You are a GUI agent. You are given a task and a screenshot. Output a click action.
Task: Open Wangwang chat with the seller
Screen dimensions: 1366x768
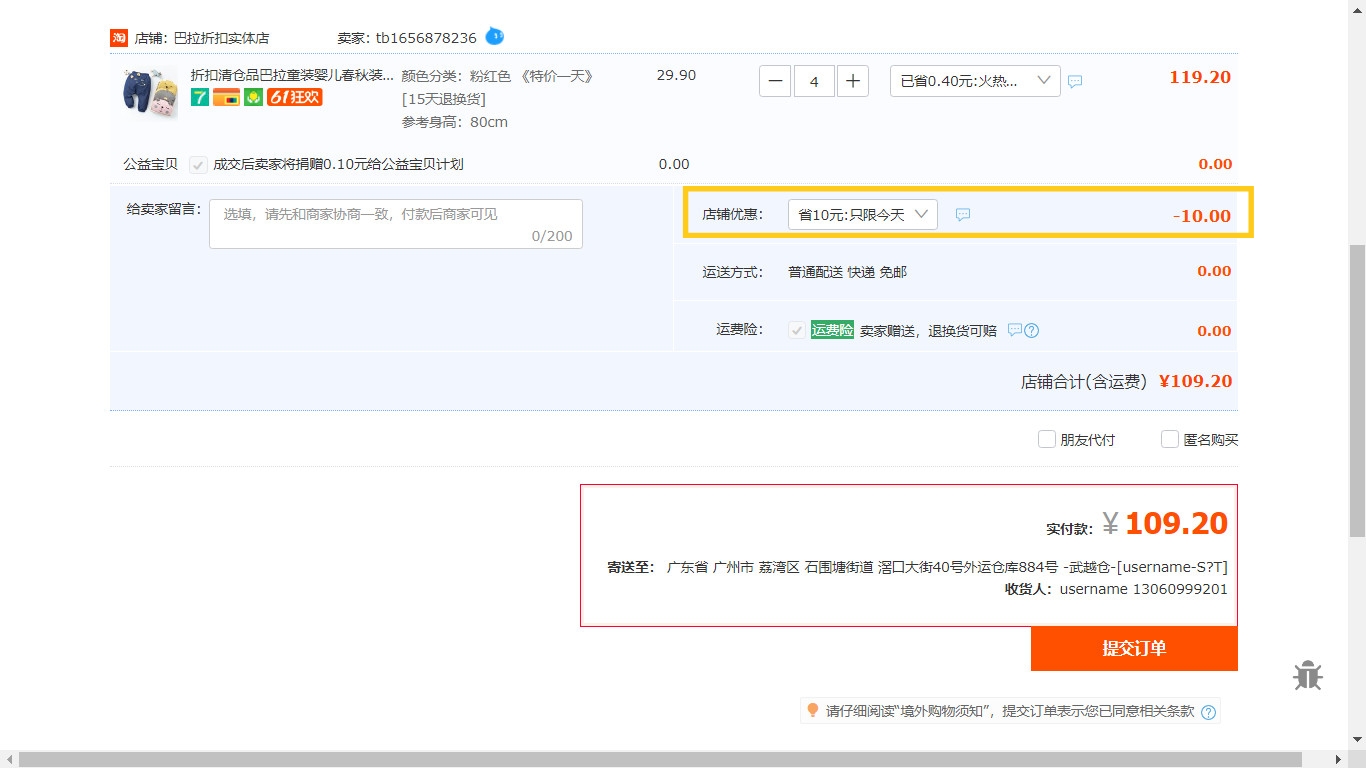click(x=494, y=37)
